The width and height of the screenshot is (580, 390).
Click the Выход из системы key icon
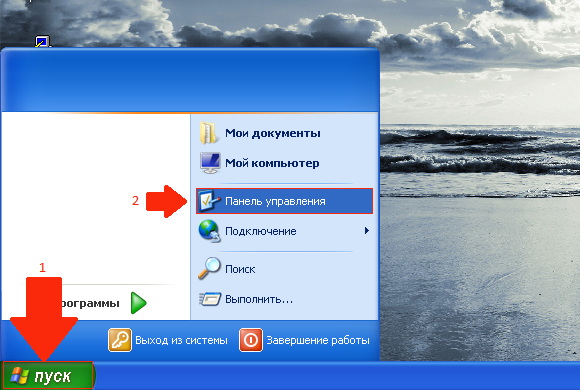(119, 340)
